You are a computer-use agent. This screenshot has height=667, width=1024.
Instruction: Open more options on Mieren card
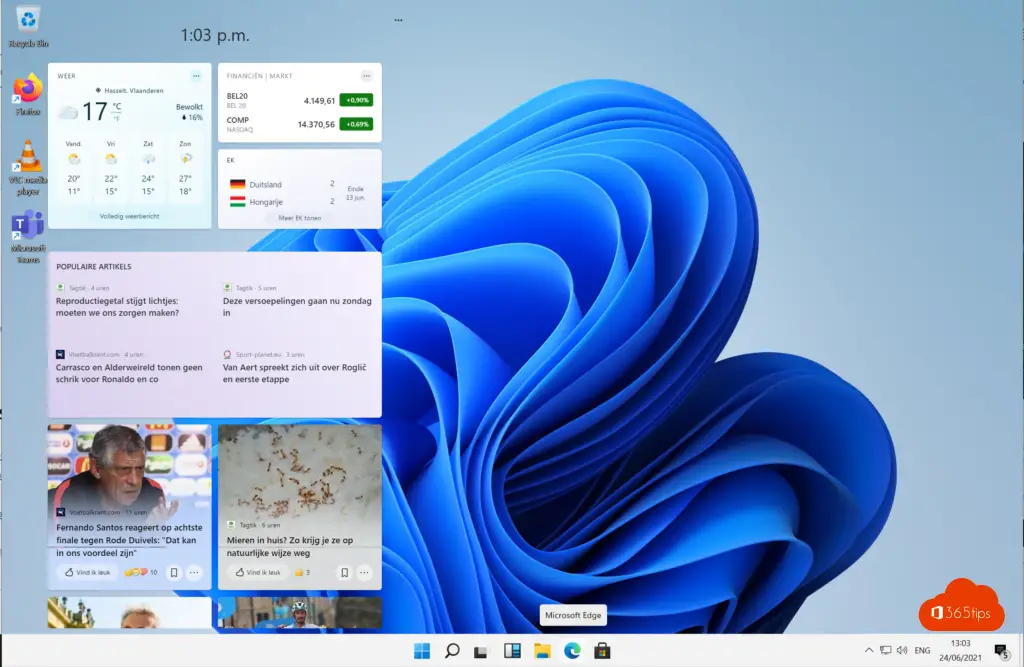(x=364, y=572)
